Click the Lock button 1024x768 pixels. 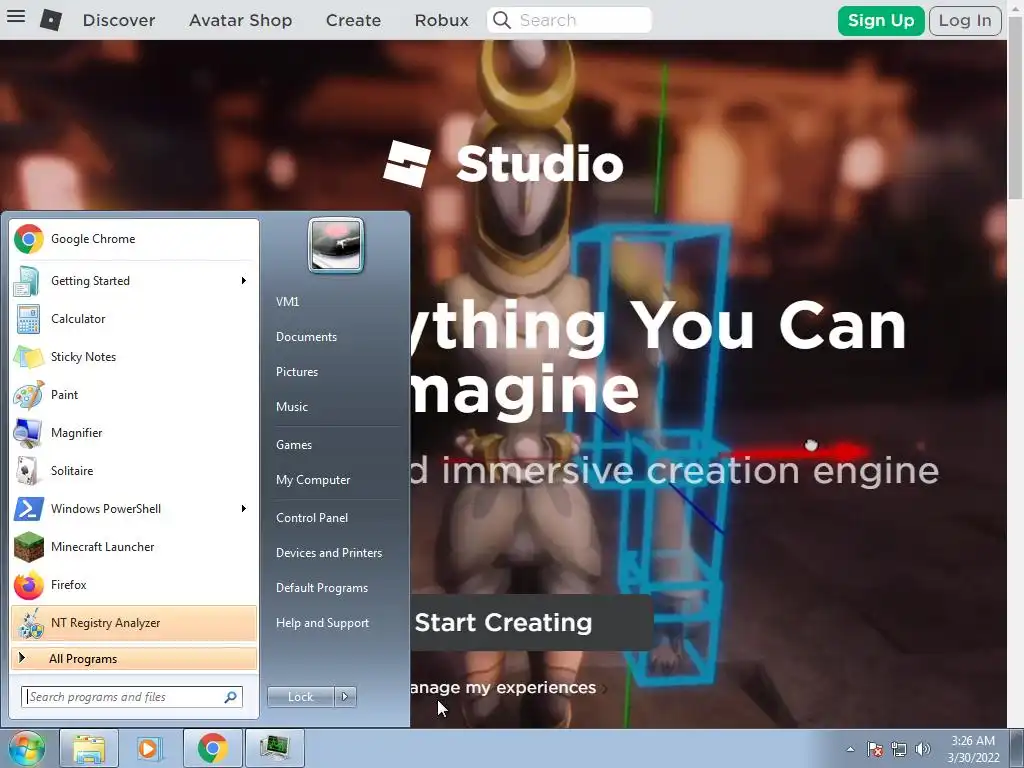pos(300,697)
